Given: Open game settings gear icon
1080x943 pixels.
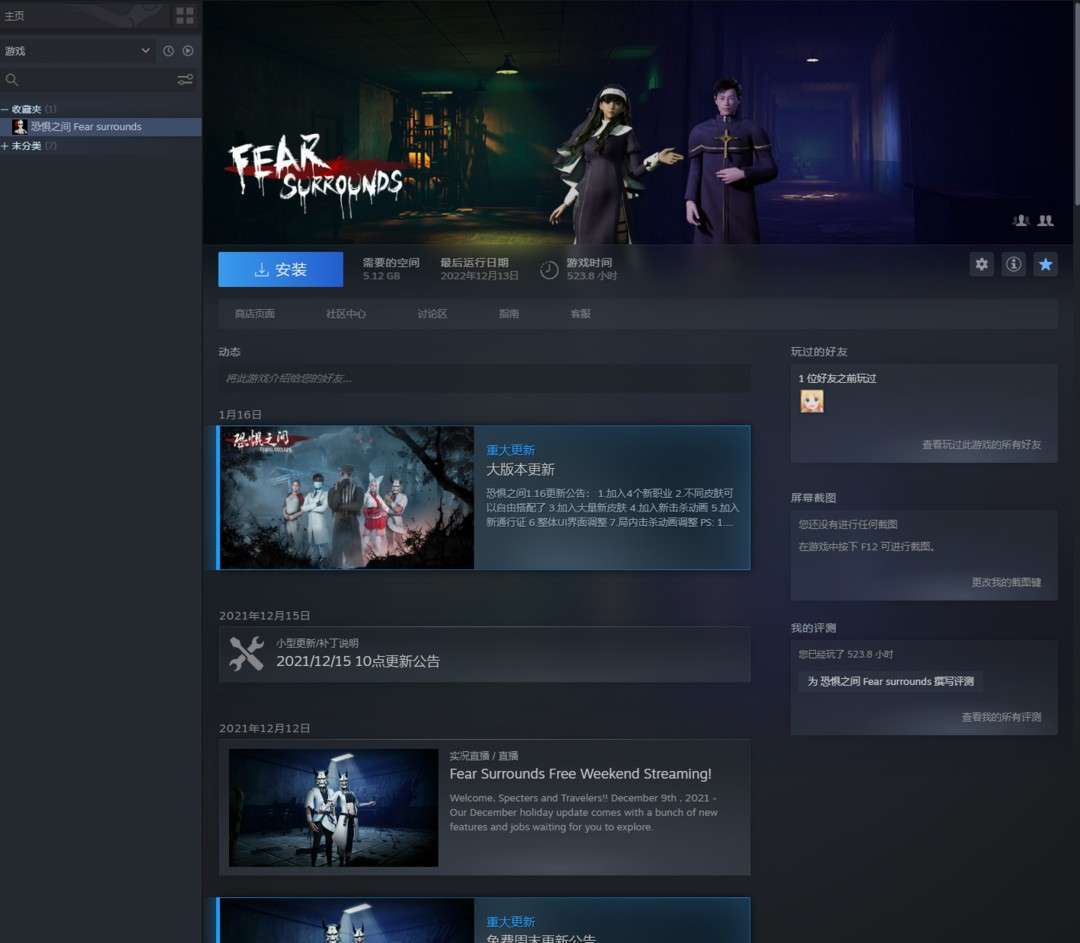Looking at the screenshot, I should (x=982, y=264).
